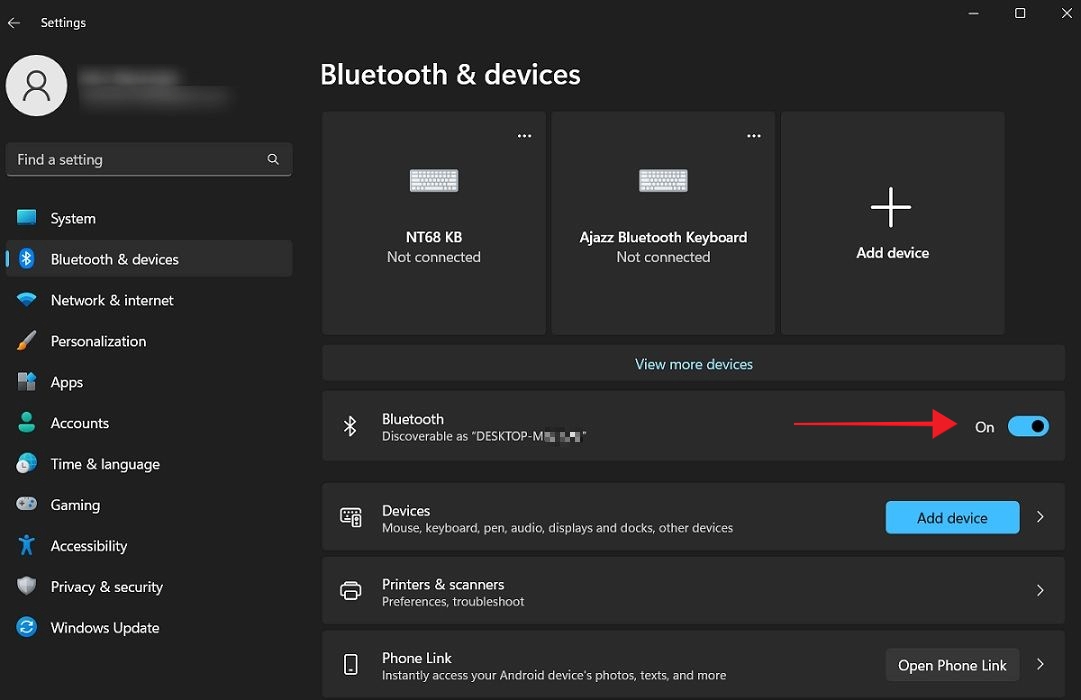Click the Printers & scanners printer icon
Image resolution: width=1081 pixels, height=700 pixels.
[x=350, y=591]
